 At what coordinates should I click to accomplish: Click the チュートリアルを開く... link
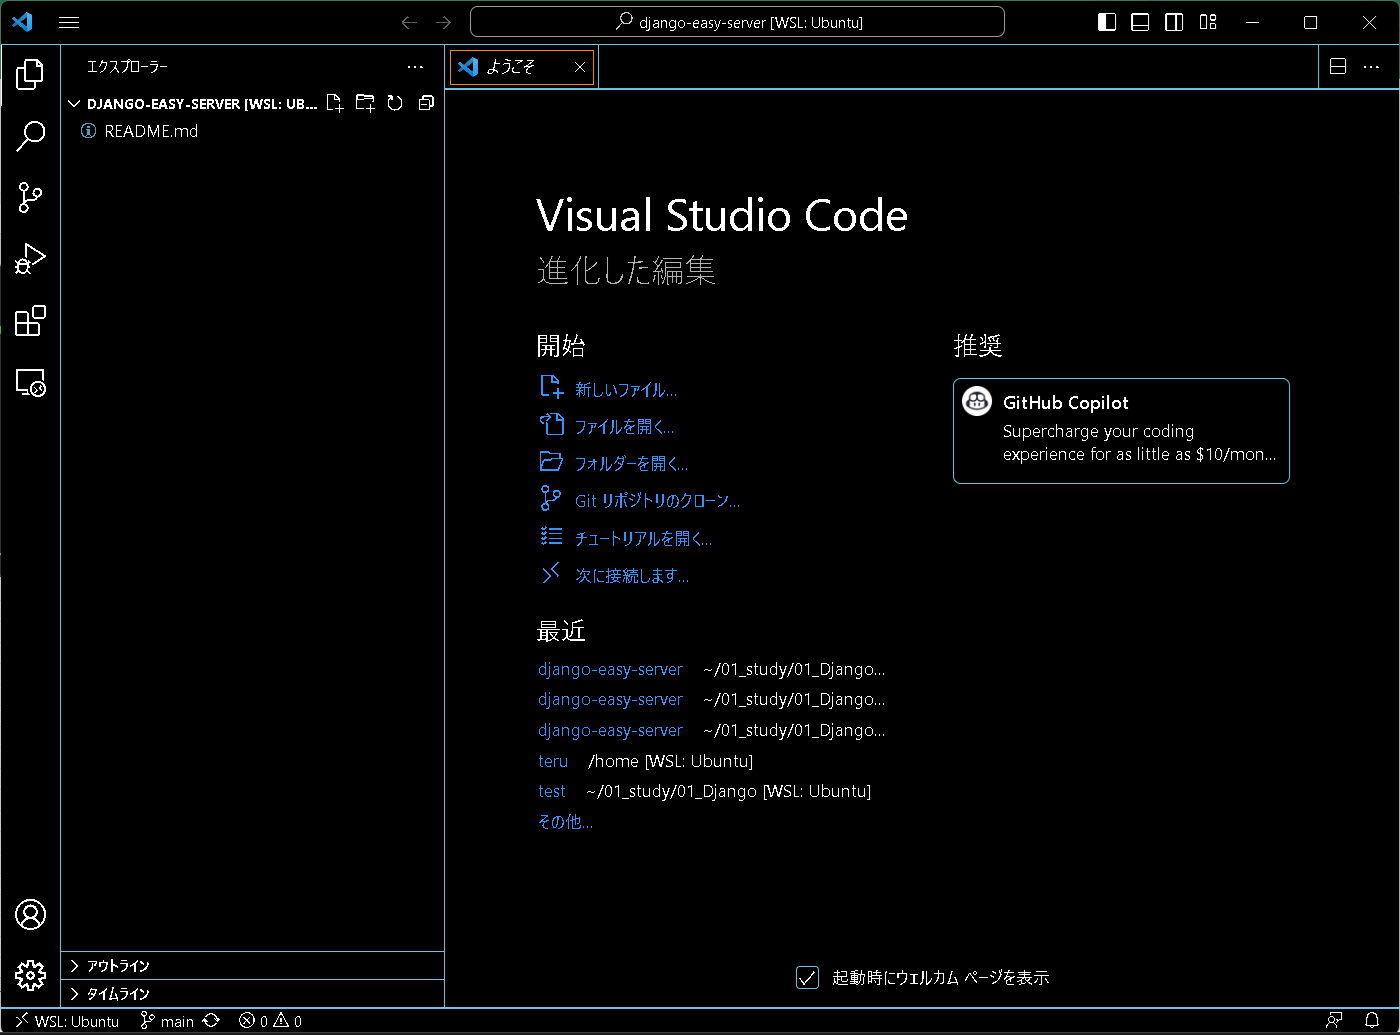point(643,539)
